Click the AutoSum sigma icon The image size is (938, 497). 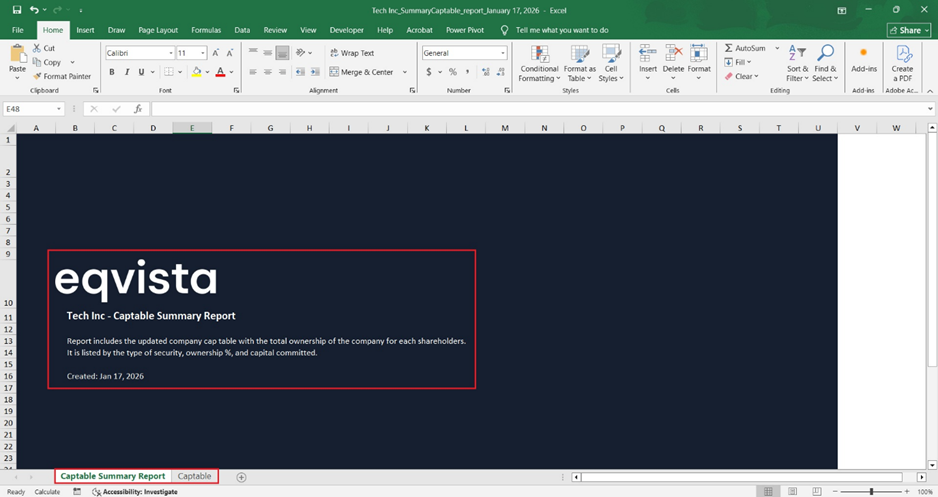[727, 48]
